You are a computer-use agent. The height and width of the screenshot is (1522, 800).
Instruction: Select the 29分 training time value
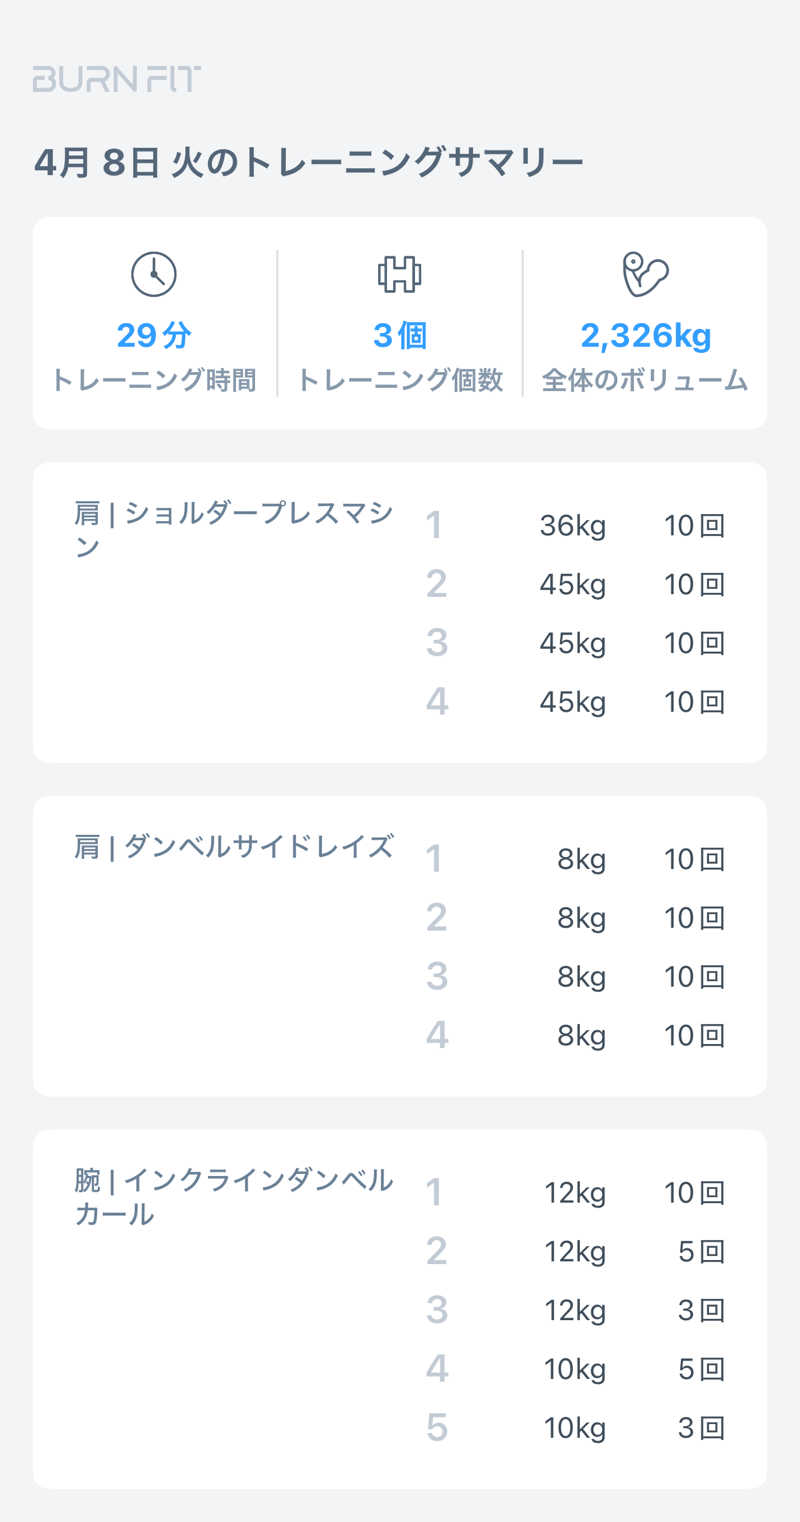153,336
